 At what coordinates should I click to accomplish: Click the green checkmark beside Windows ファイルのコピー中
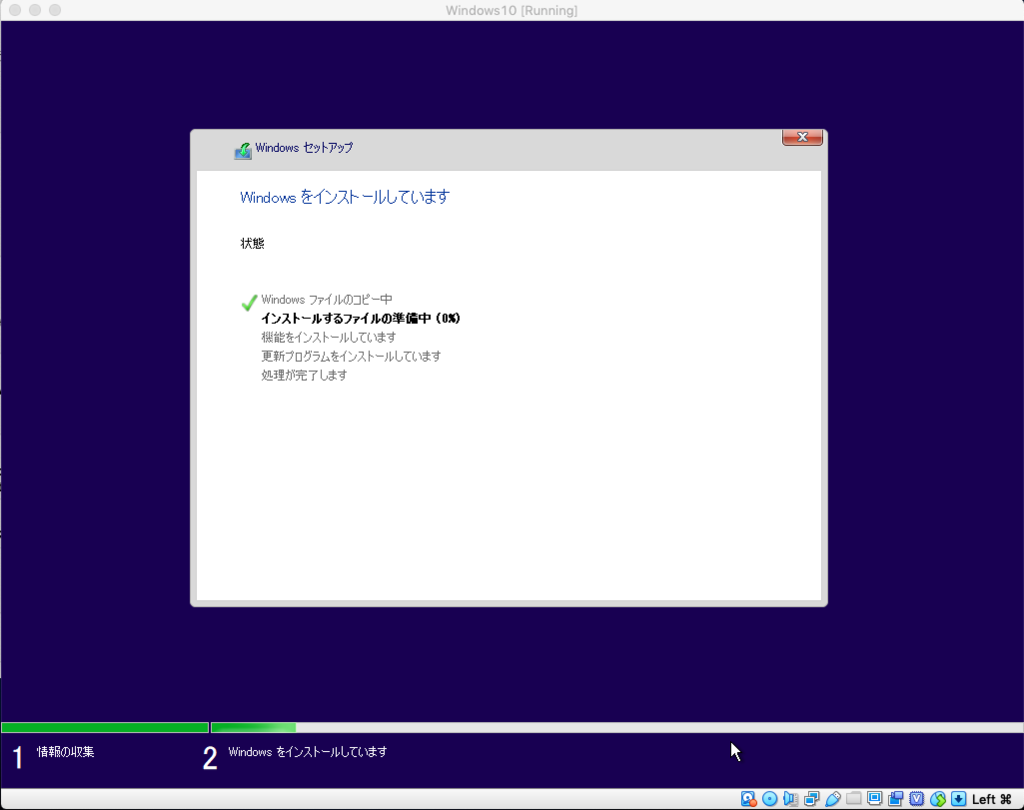point(249,302)
